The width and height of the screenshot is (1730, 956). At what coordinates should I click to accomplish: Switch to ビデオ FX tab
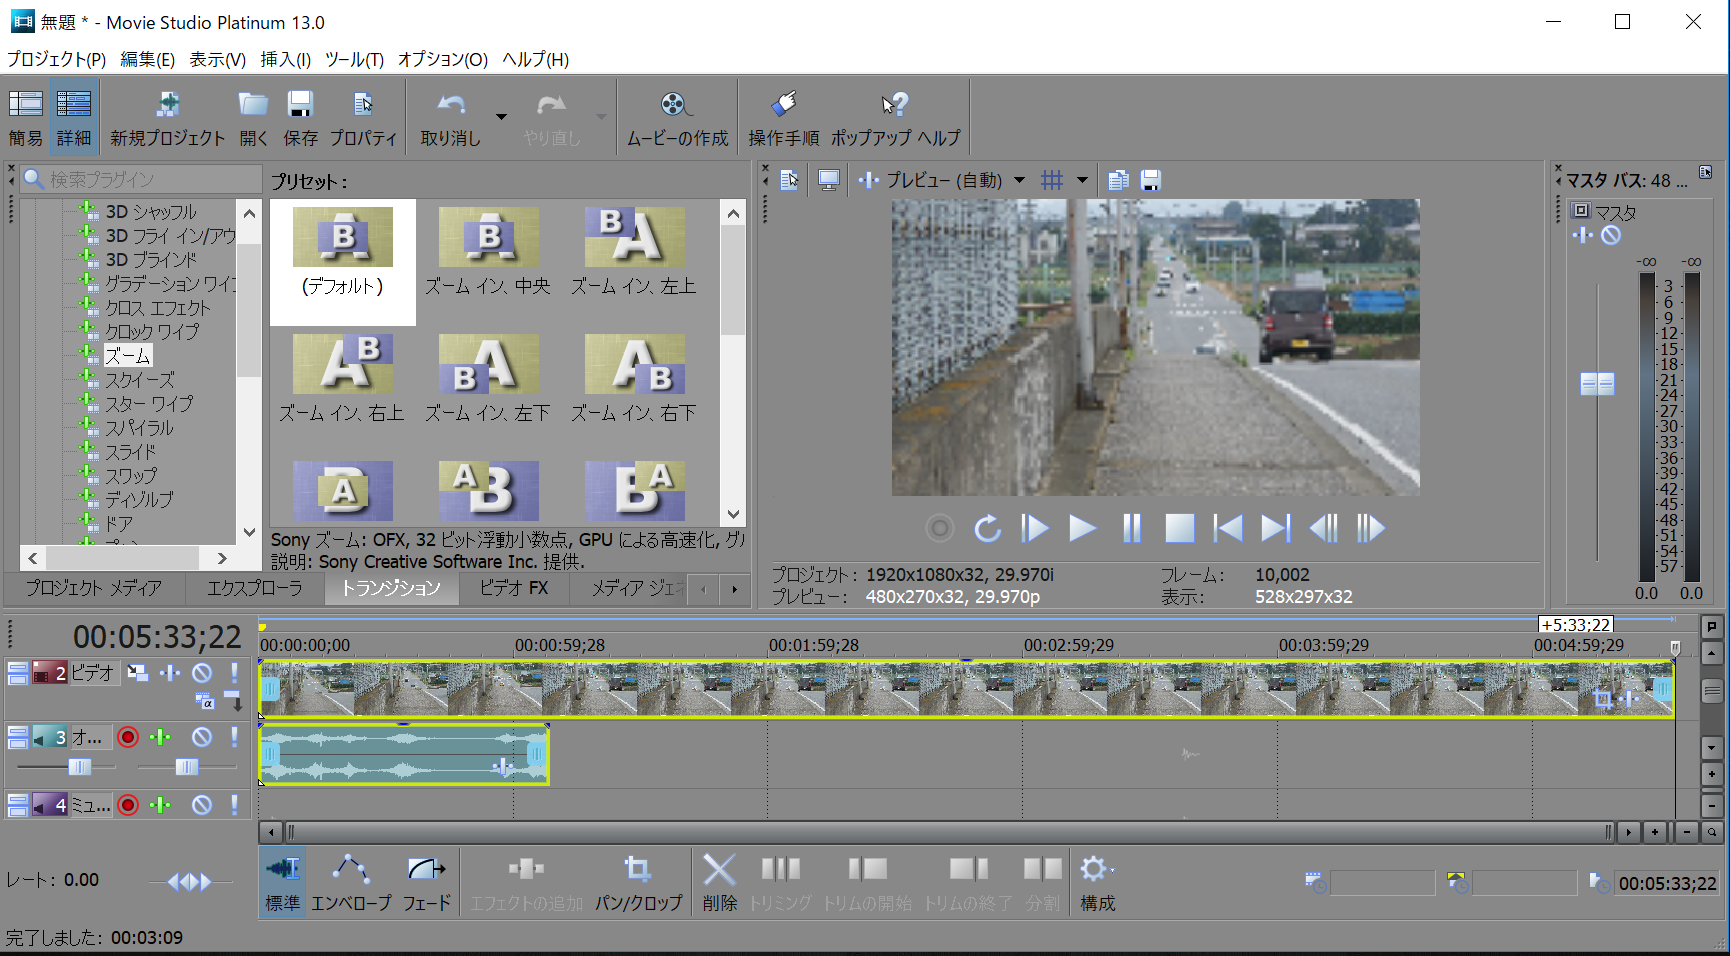click(513, 588)
